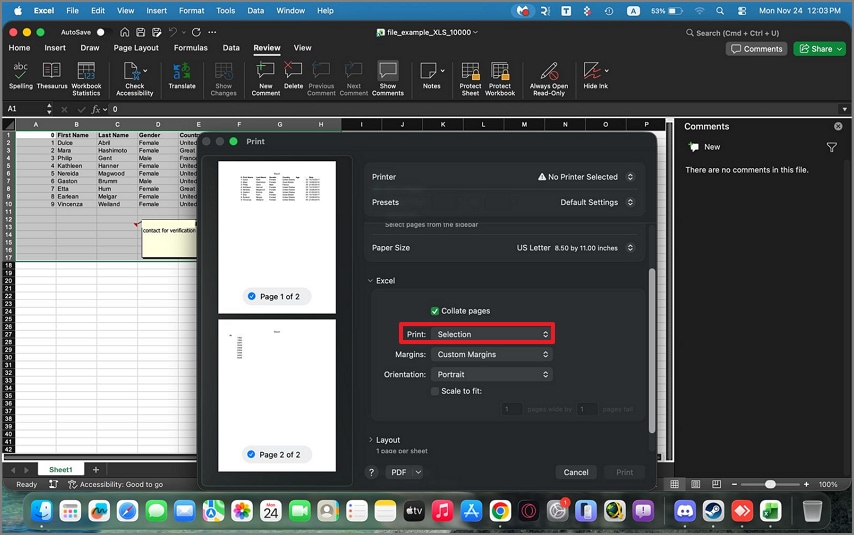Click the zoom in plus button
Image resolution: width=854 pixels, height=535 pixels.
point(806,484)
